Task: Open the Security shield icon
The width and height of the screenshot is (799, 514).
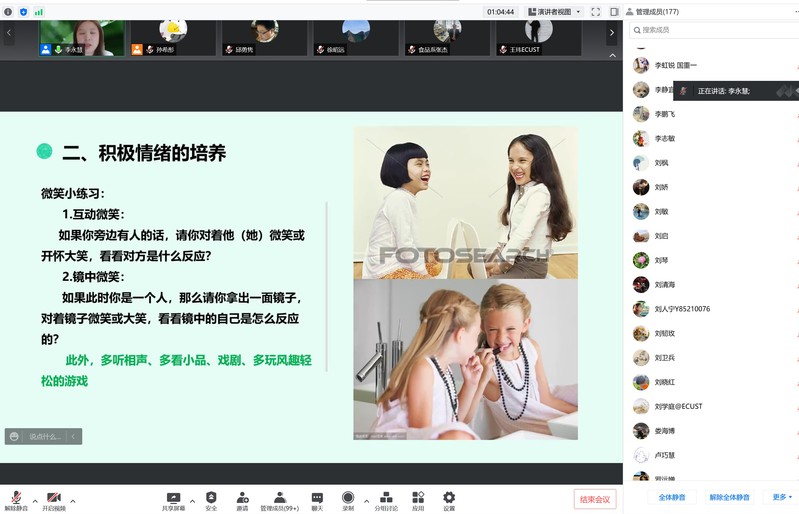Action: (211, 498)
